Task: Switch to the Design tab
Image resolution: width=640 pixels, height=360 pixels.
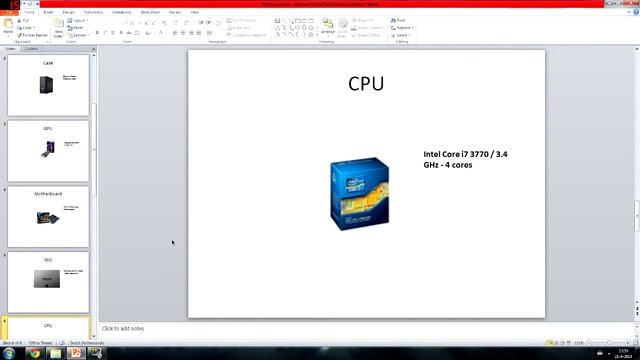Action: click(69, 12)
